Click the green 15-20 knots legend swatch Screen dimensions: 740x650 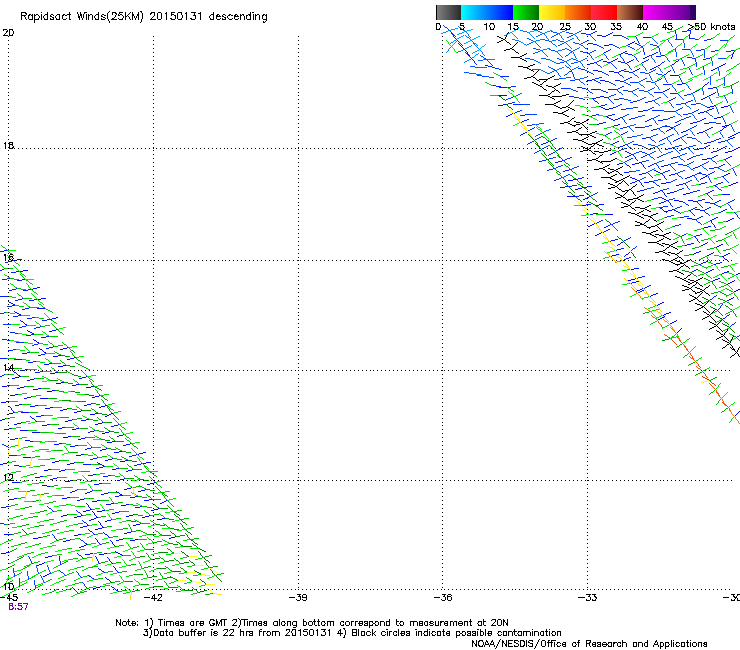[x=526, y=12]
